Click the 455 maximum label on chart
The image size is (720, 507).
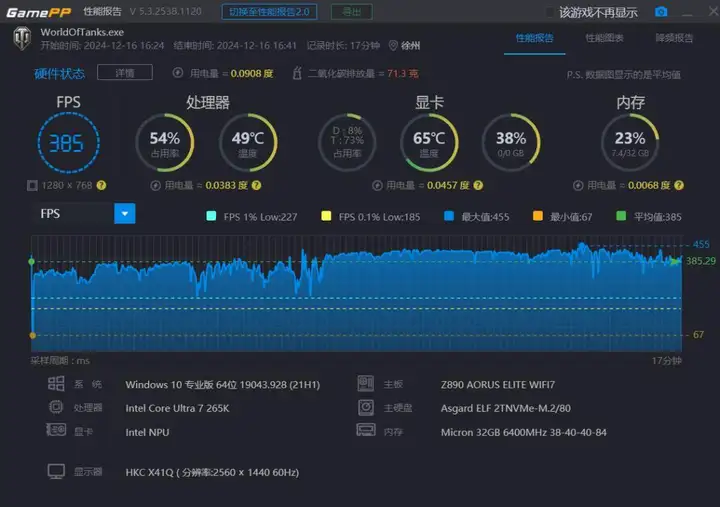coord(701,244)
